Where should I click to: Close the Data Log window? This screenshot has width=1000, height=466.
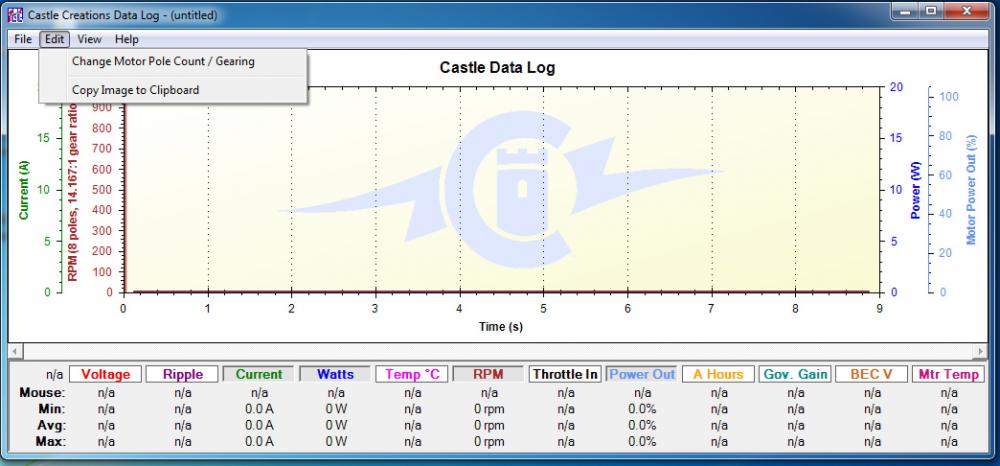[x=967, y=11]
